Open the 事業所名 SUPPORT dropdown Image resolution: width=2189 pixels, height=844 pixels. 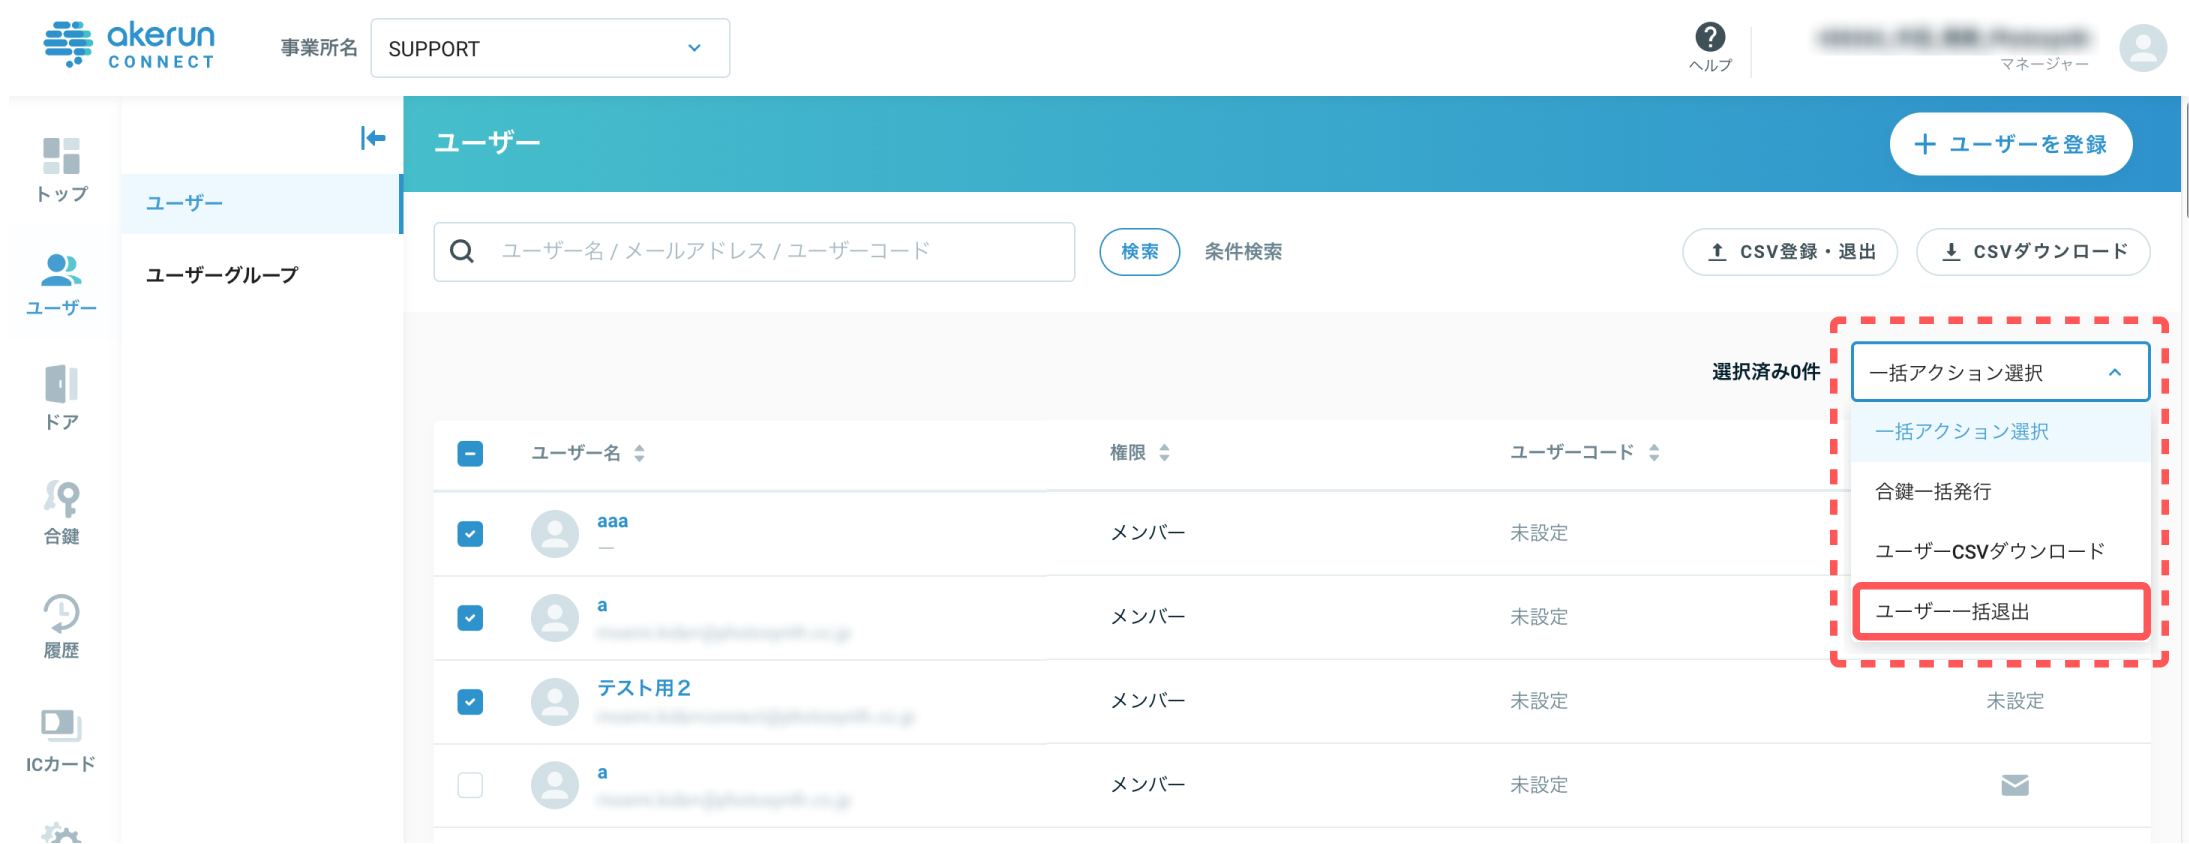click(550, 48)
